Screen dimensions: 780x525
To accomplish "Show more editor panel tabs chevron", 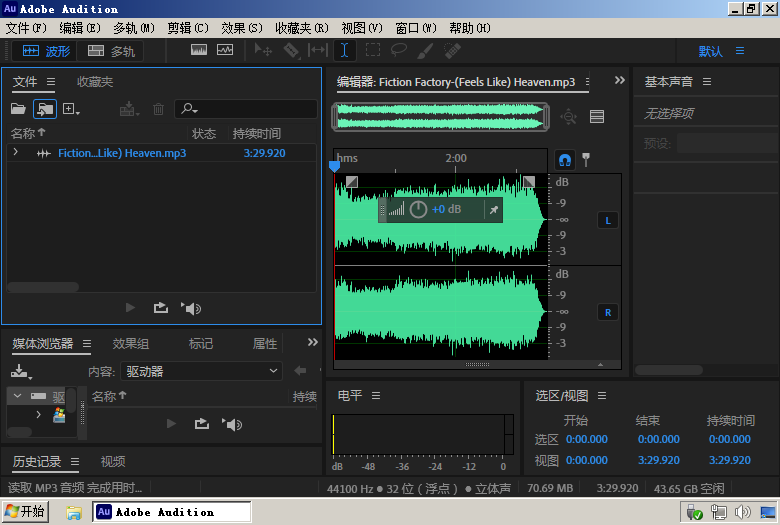I will tap(619, 80).
